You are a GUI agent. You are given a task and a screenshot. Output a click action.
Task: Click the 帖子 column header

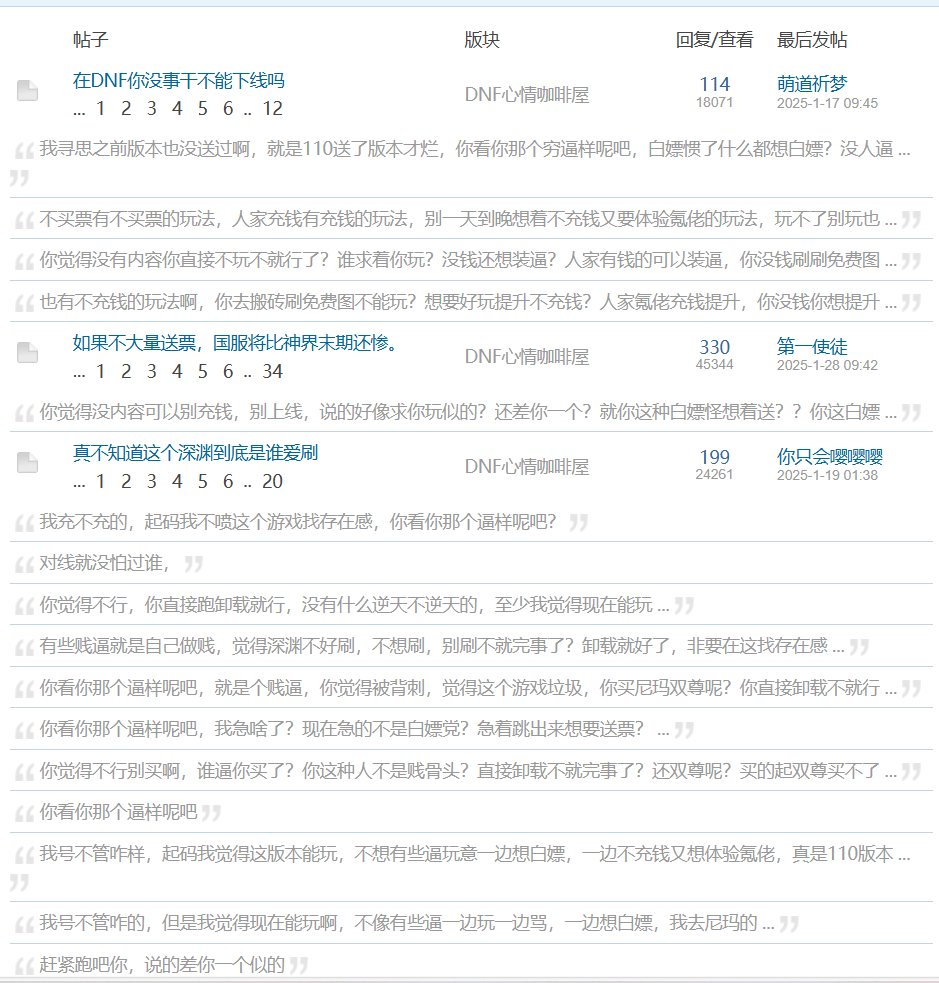pos(91,40)
